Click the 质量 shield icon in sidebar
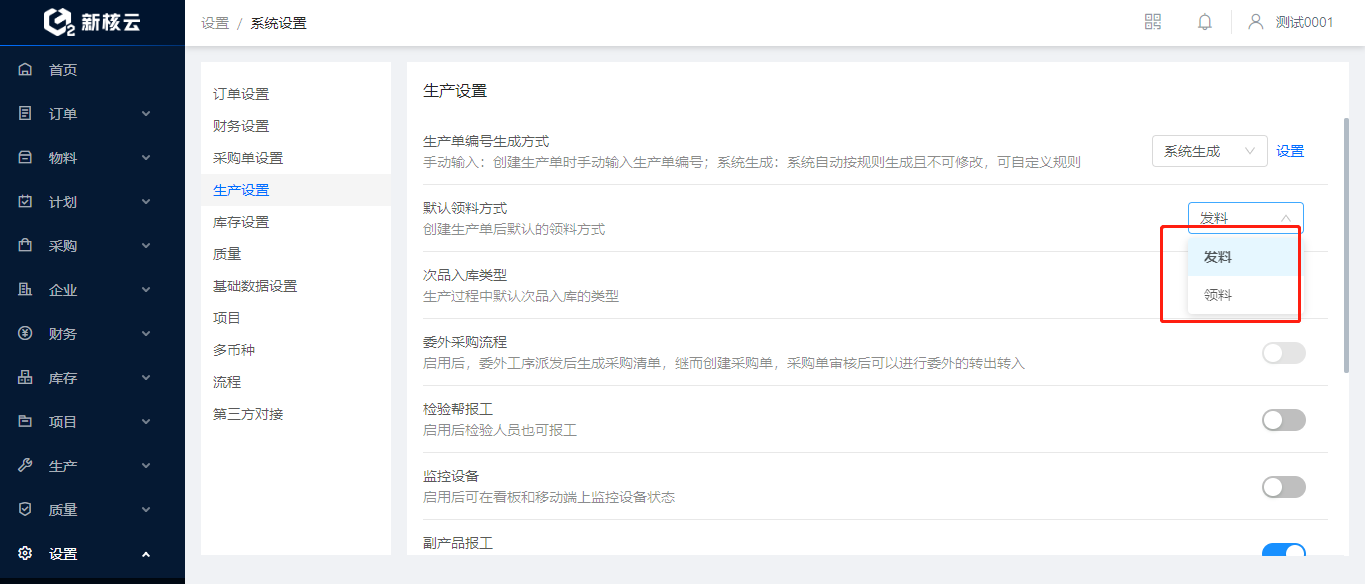The image size is (1365, 584). point(26,510)
